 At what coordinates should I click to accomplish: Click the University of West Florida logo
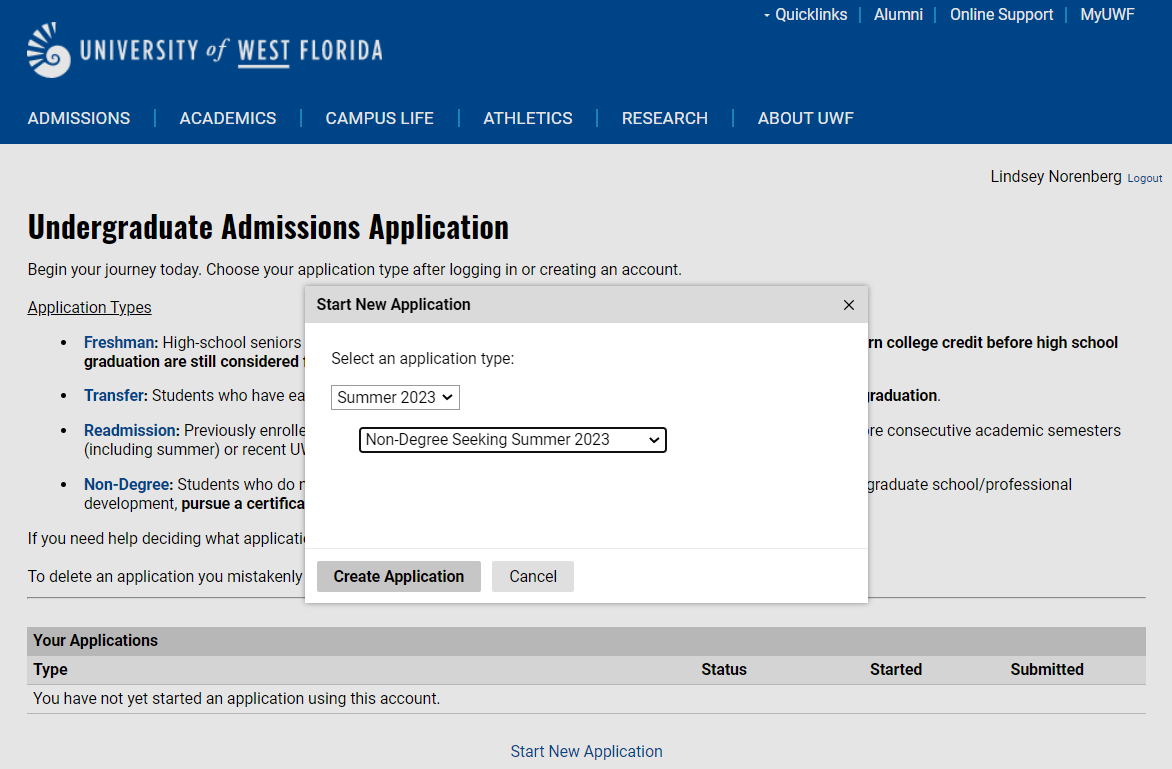point(205,50)
